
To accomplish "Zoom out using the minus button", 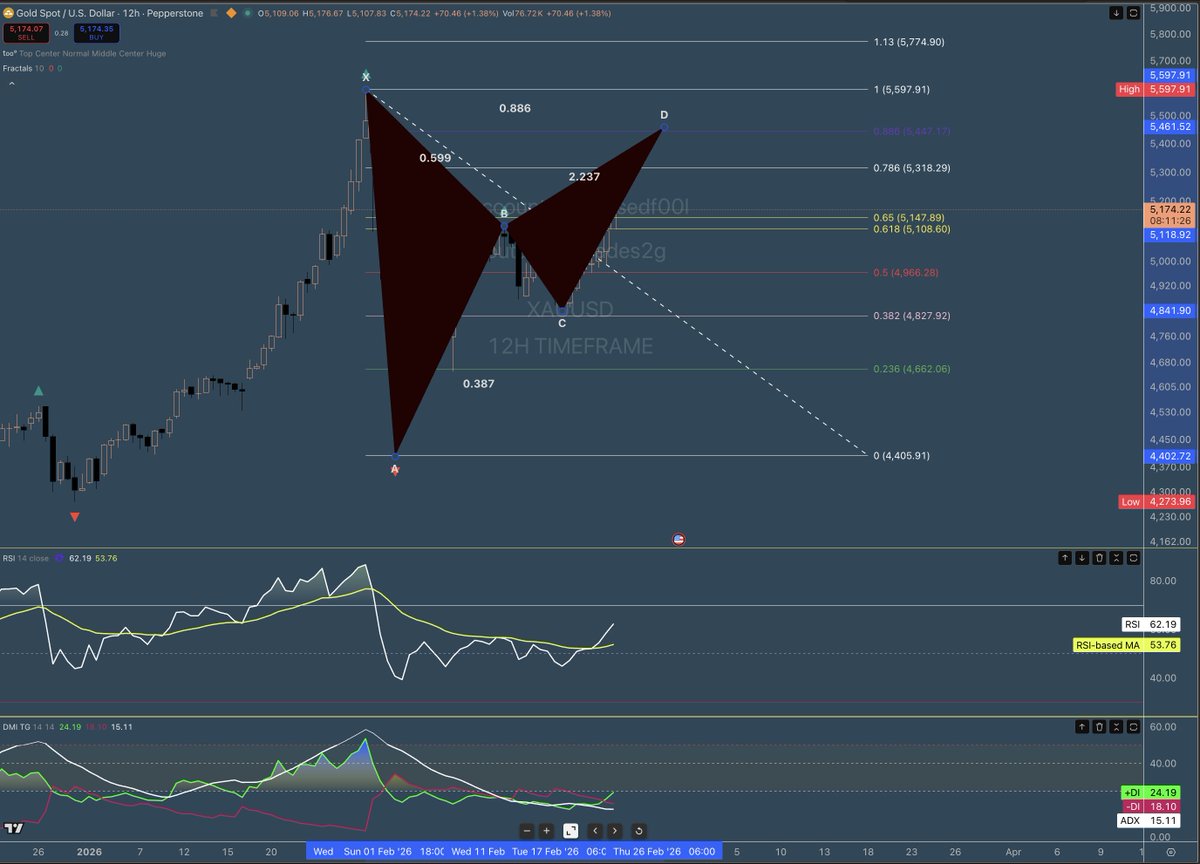I will [x=527, y=830].
